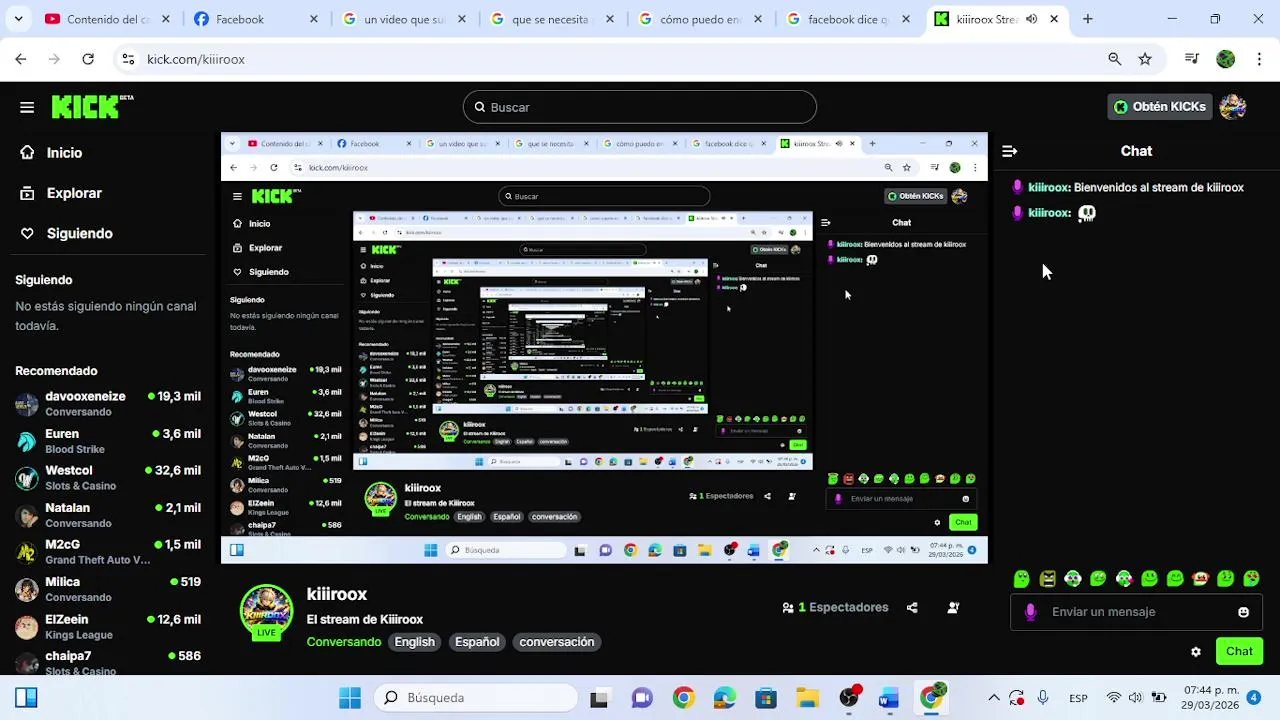This screenshot has height=720, width=1280.
Task: View site information icon beside URL
Action: point(128,59)
